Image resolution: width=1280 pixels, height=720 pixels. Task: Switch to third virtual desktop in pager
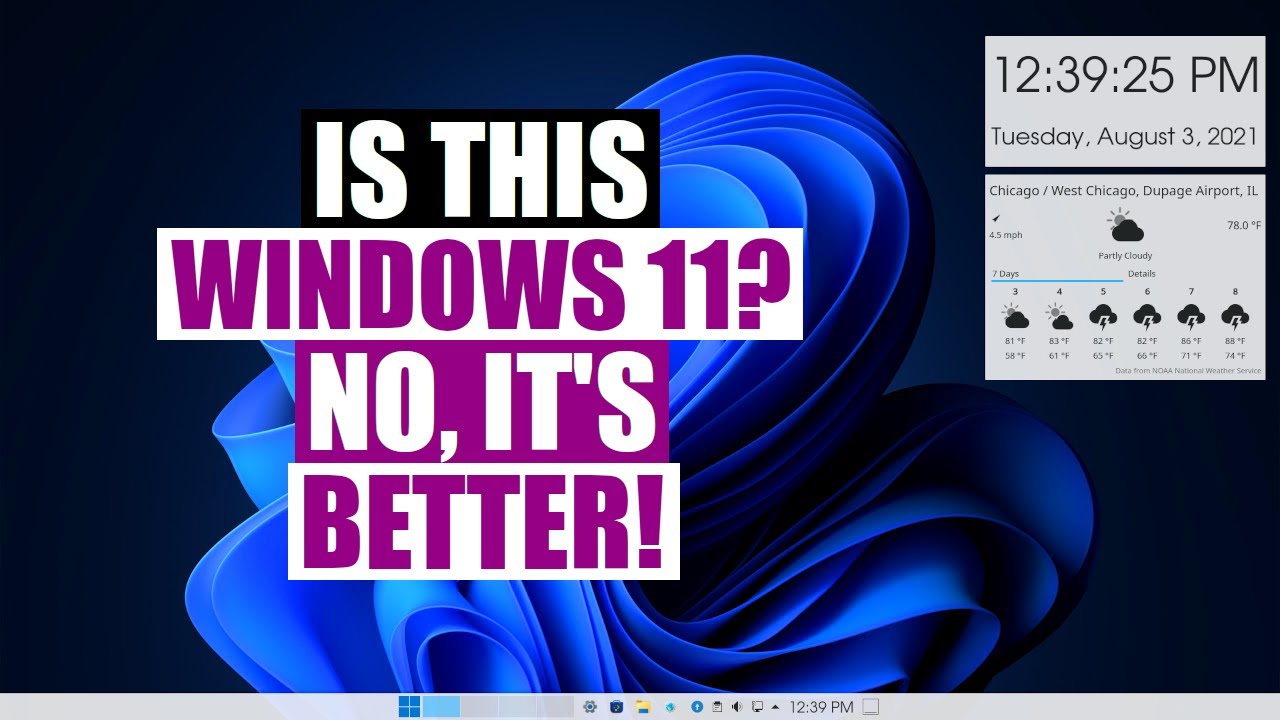(517, 707)
